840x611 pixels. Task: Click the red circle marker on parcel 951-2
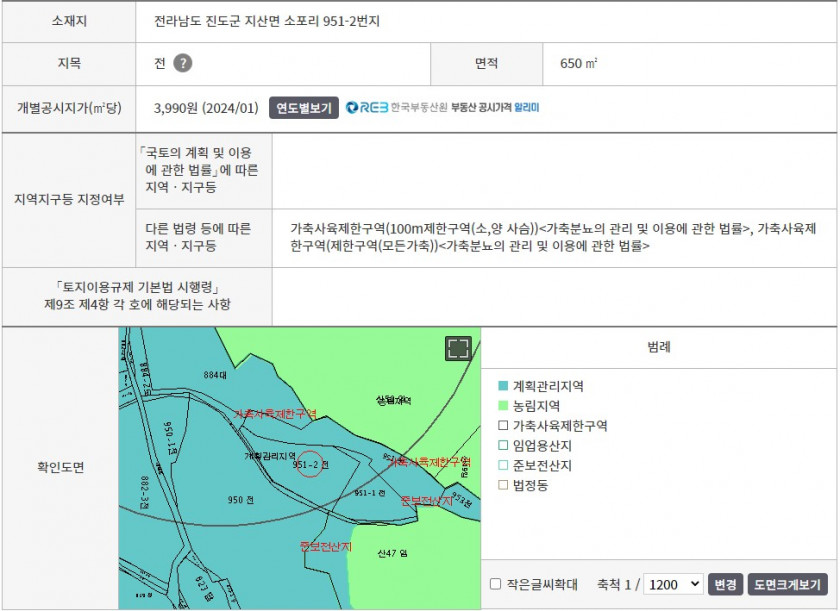click(x=311, y=464)
